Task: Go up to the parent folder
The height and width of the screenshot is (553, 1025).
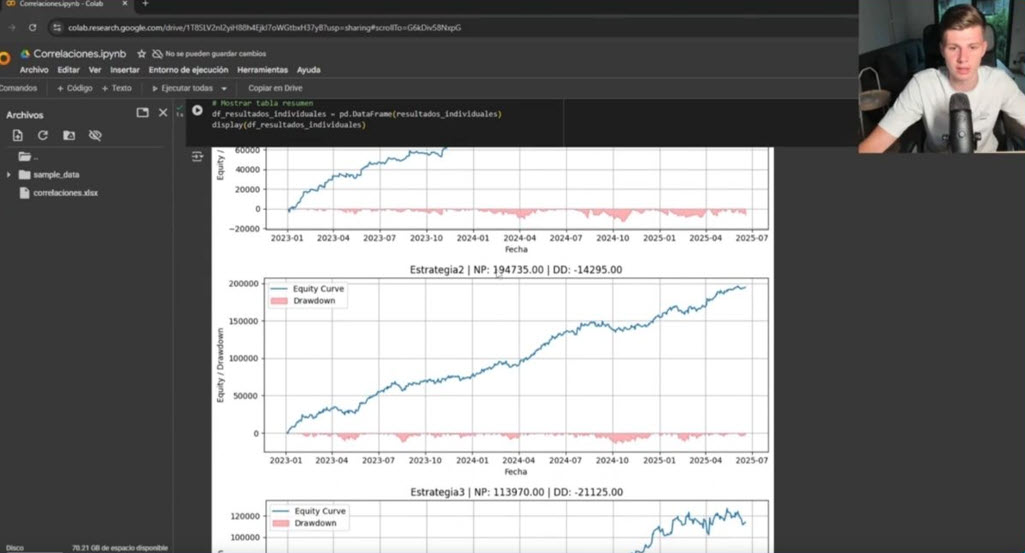Action: pos(27,157)
